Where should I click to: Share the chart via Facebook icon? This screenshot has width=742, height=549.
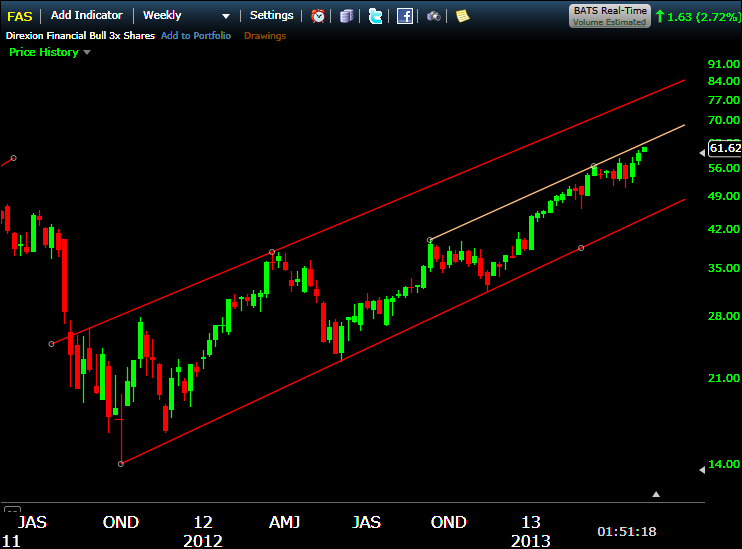(x=405, y=16)
